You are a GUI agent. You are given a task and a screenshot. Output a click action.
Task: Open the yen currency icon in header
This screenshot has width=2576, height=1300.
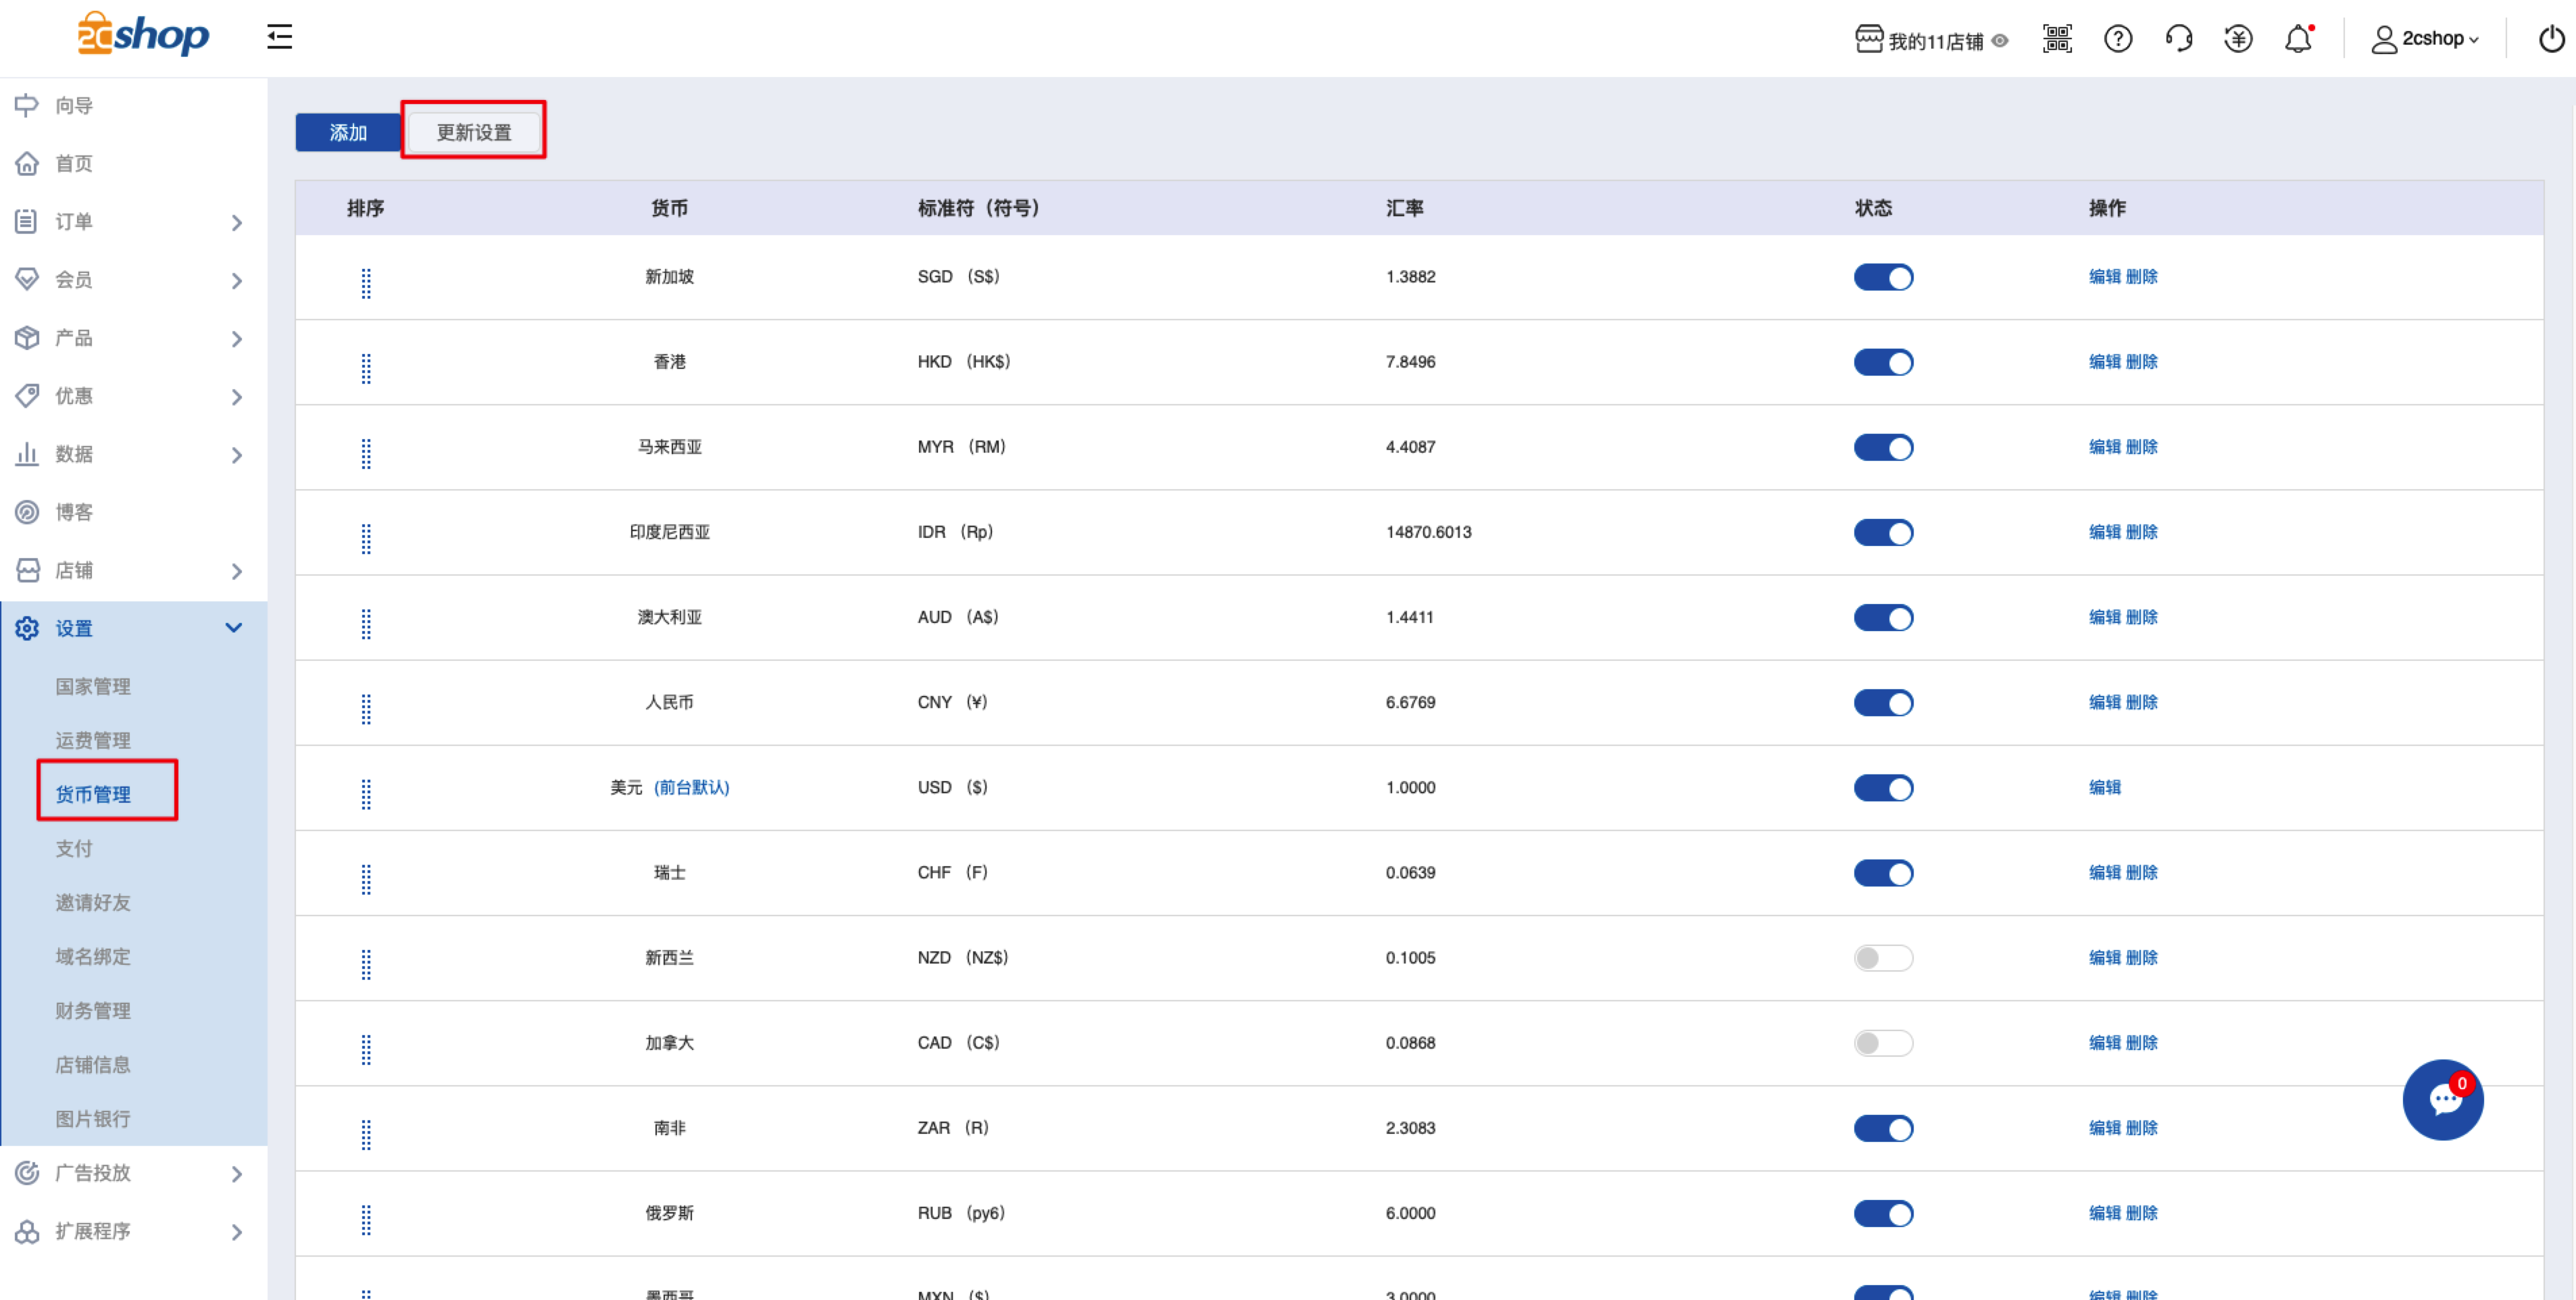pyautogui.click(x=2238, y=39)
